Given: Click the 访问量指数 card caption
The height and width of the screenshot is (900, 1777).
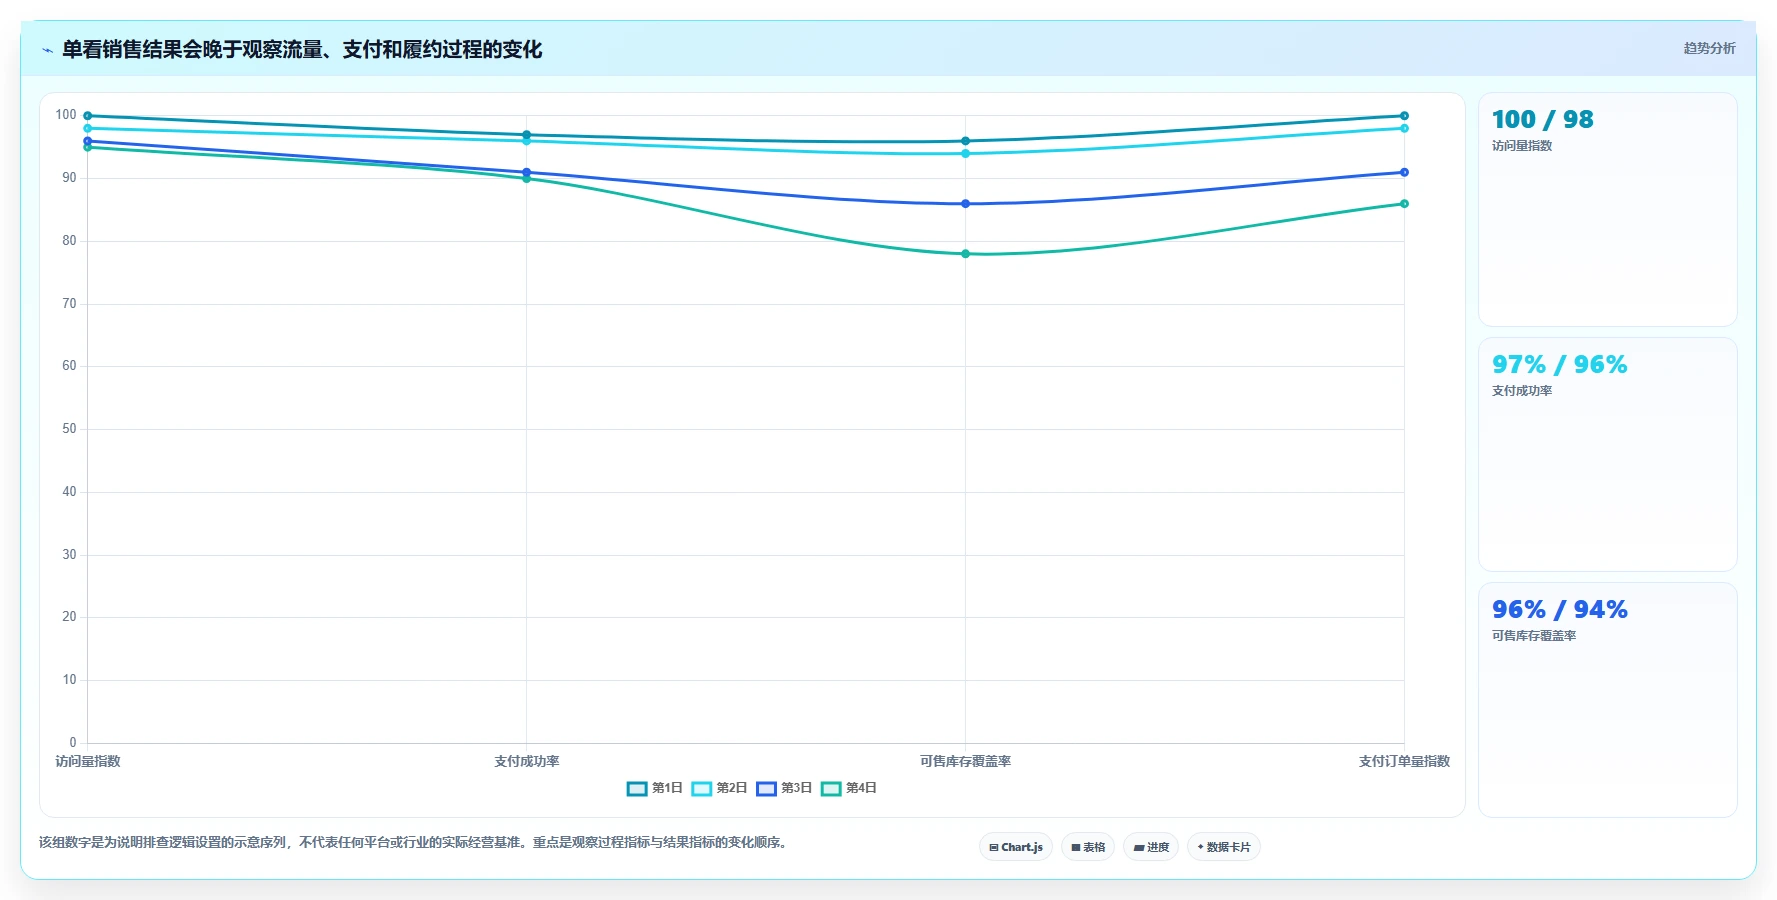Looking at the screenshot, I should [x=1522, y=146].
